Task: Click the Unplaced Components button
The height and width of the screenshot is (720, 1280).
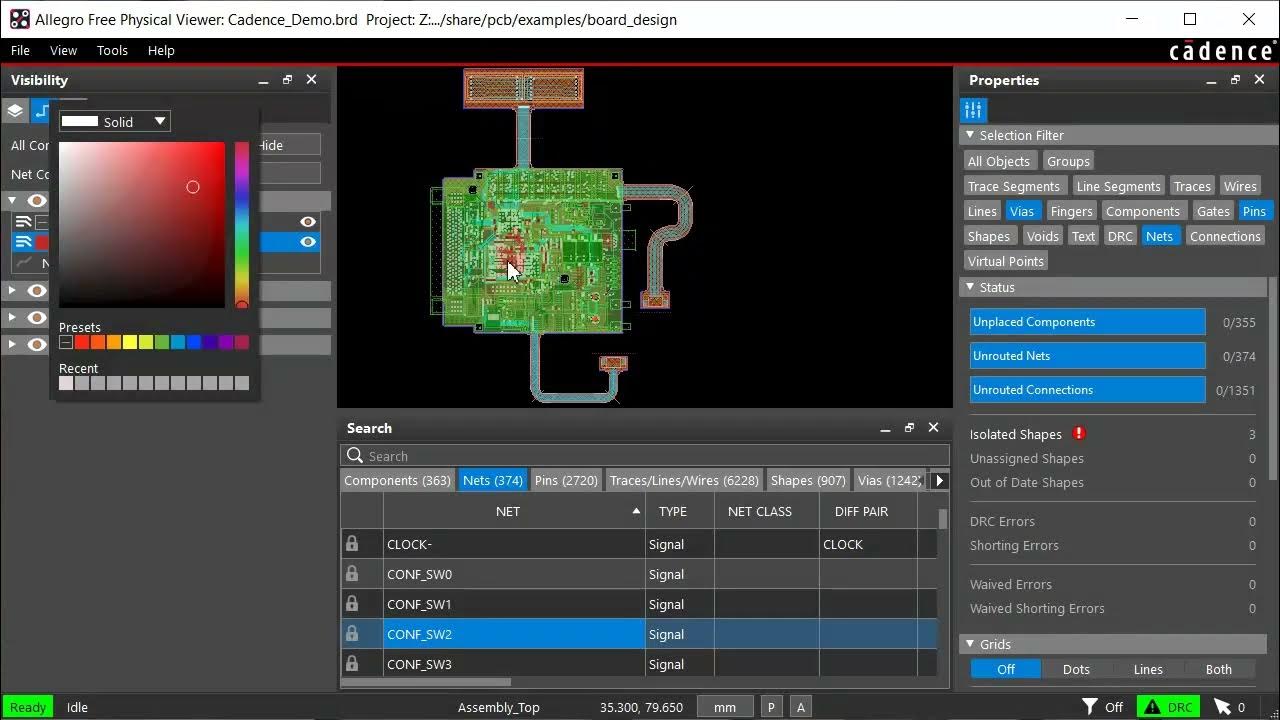Action: 1088,322
